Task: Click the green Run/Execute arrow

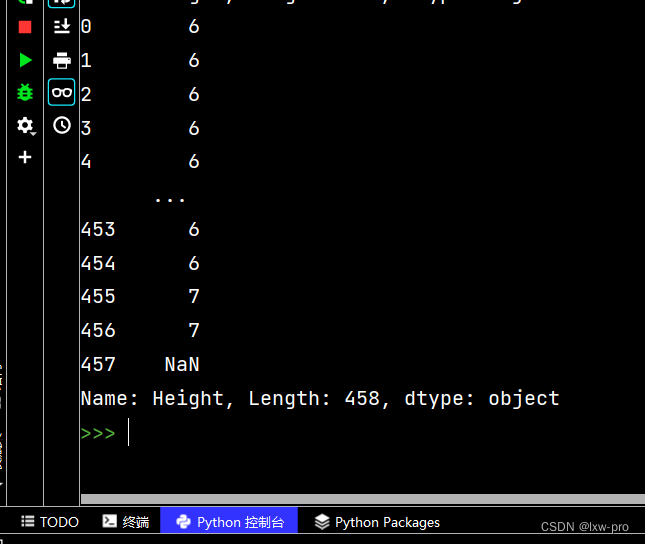Action: click(26, 60)
